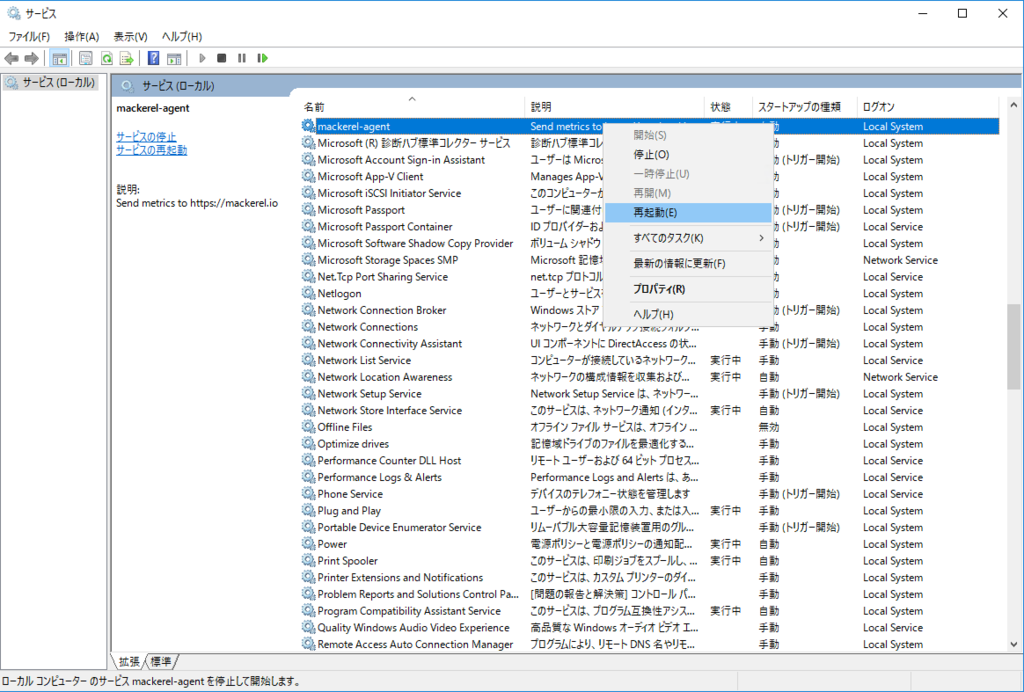Open the toolbar Properties sheet icon

[86, 59]
